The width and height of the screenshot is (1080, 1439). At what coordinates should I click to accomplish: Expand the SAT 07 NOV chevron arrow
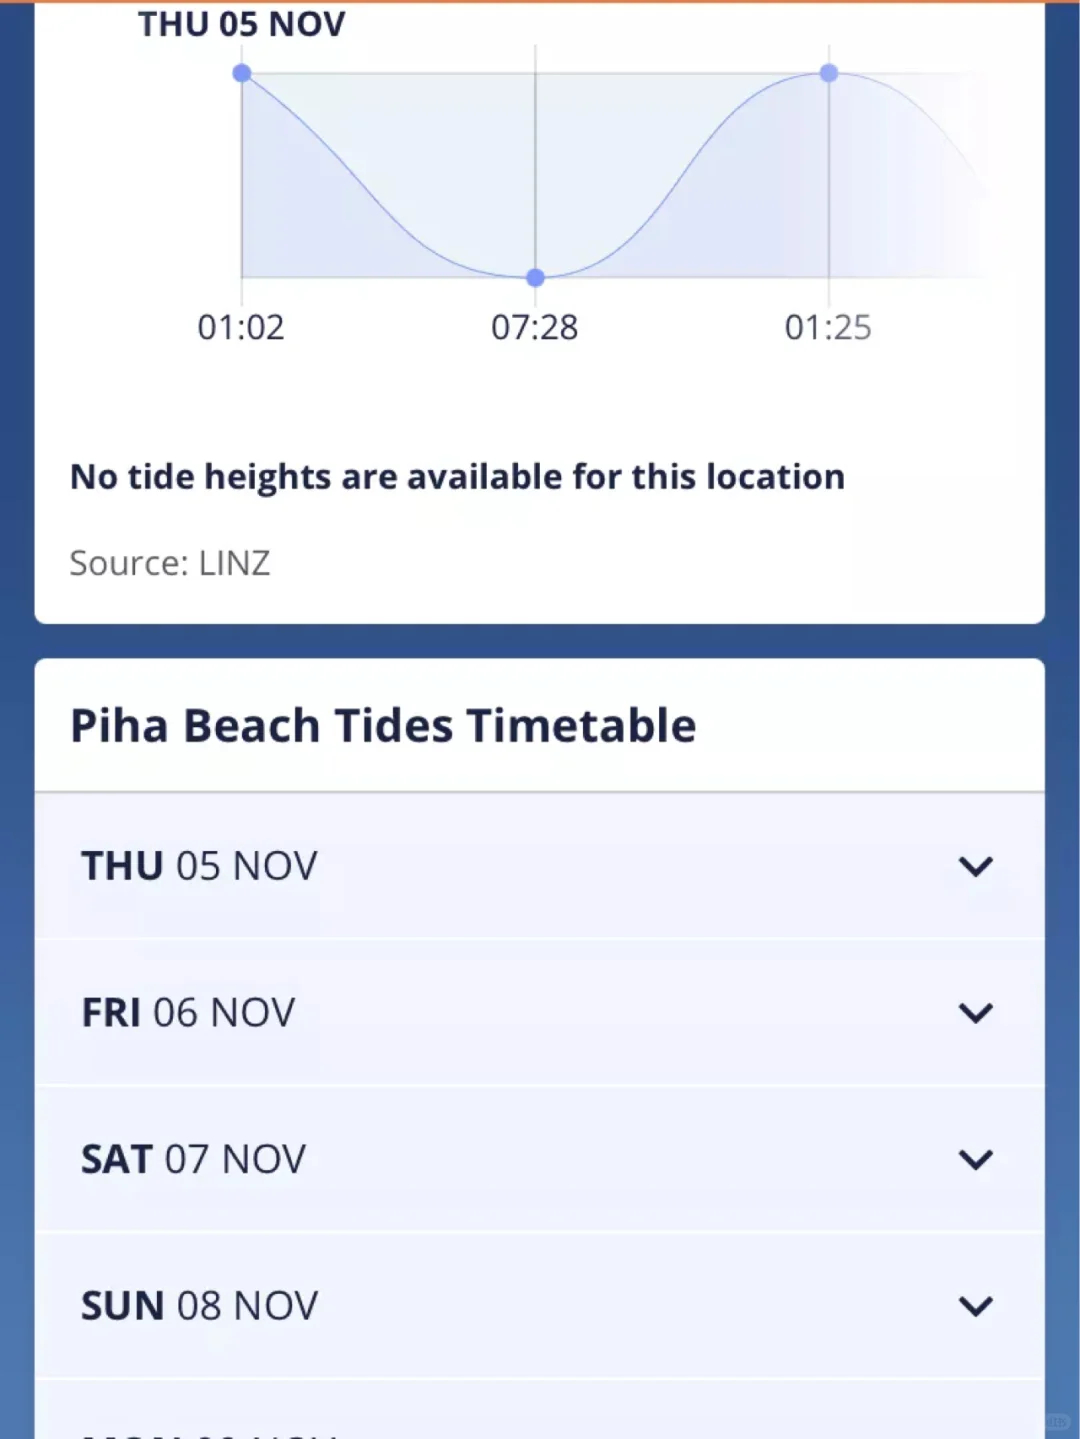click(x=975, y=1160)
